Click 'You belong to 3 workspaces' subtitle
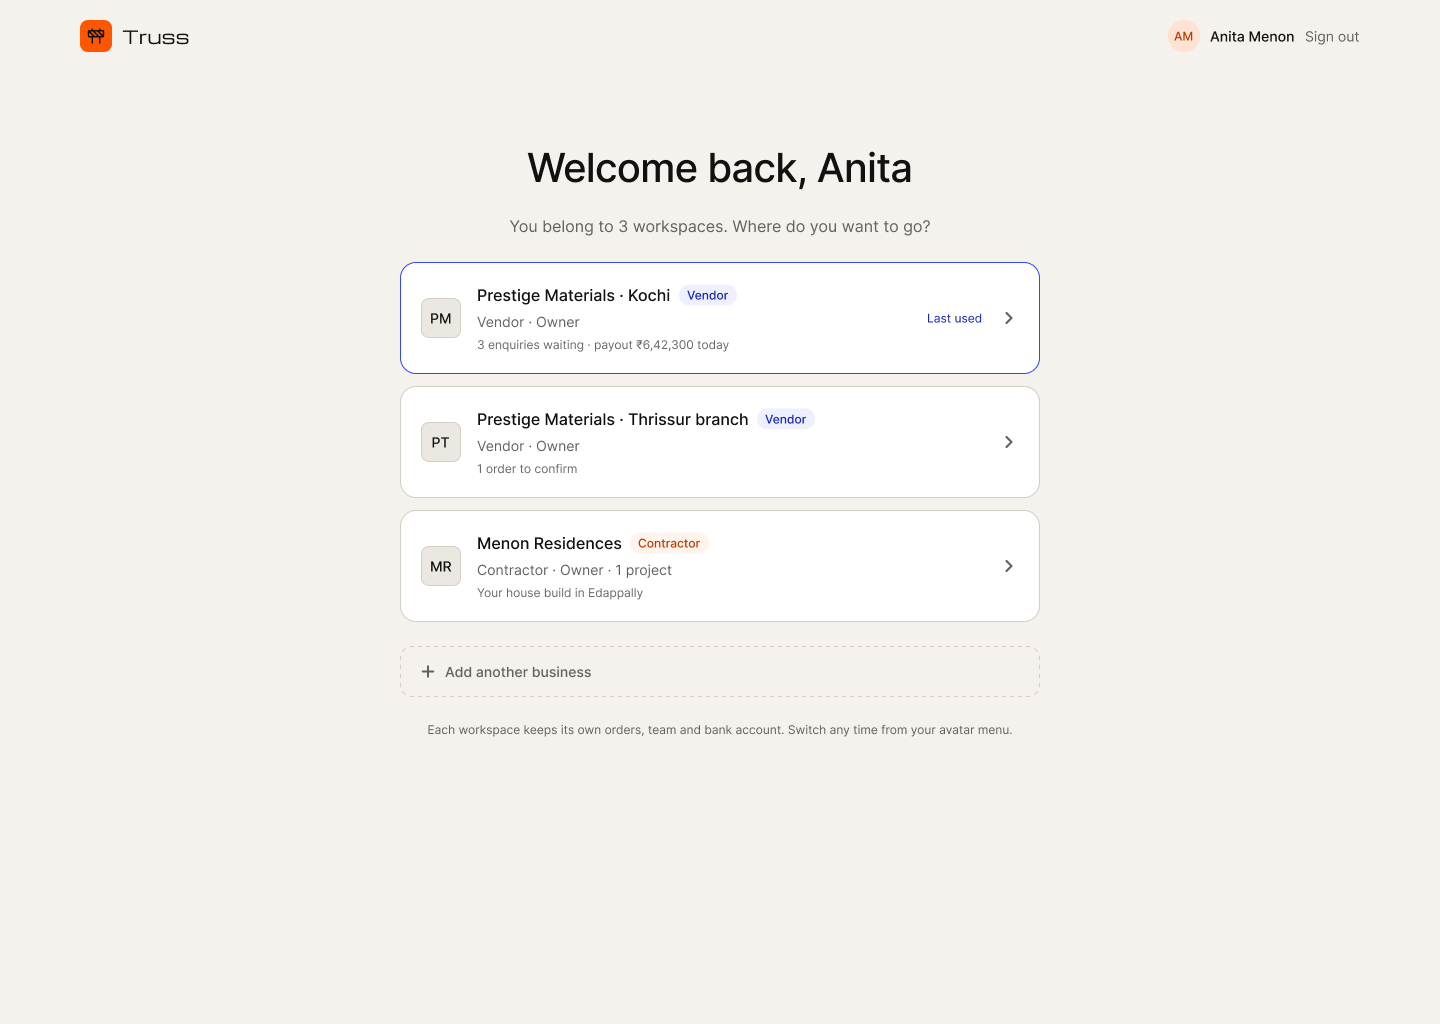The height and width of the screenshot is (1024, 1440). [x=720, y=226]
